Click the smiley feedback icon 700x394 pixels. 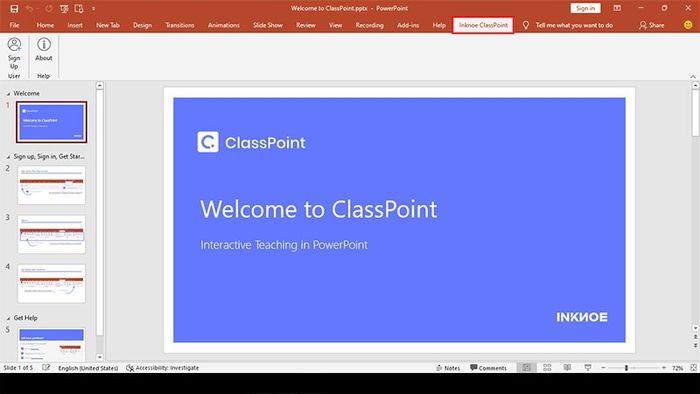(688, 25)
